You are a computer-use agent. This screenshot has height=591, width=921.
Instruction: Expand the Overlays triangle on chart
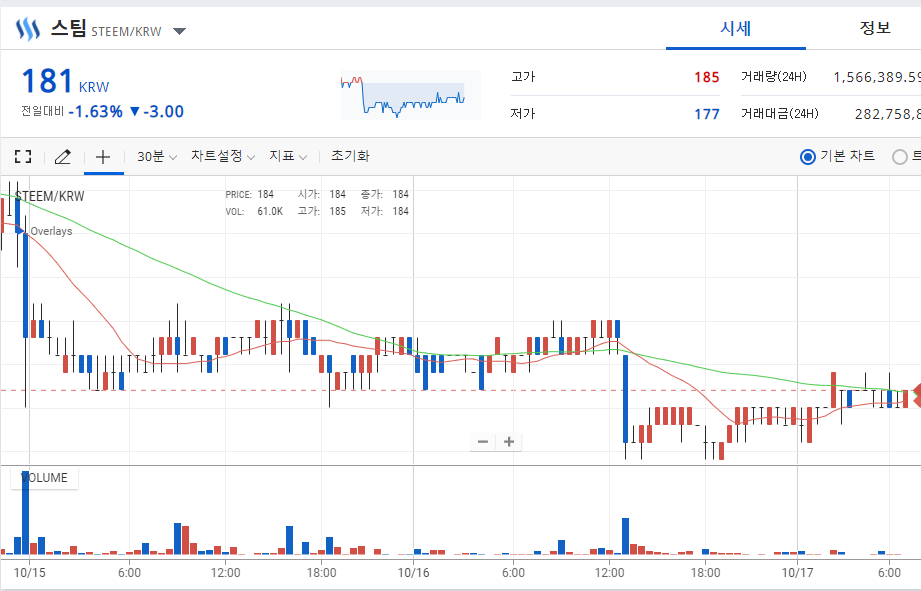click(x=21, y=231)
